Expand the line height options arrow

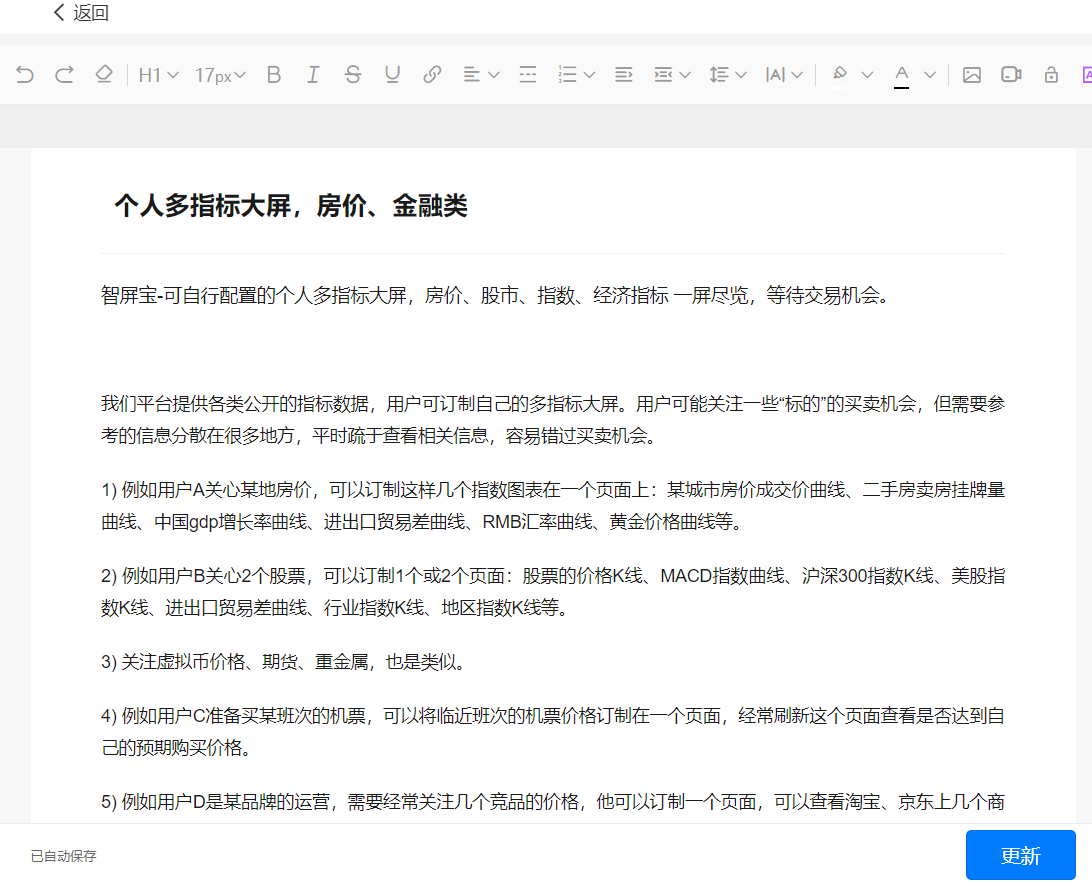(x=741, y=75)
